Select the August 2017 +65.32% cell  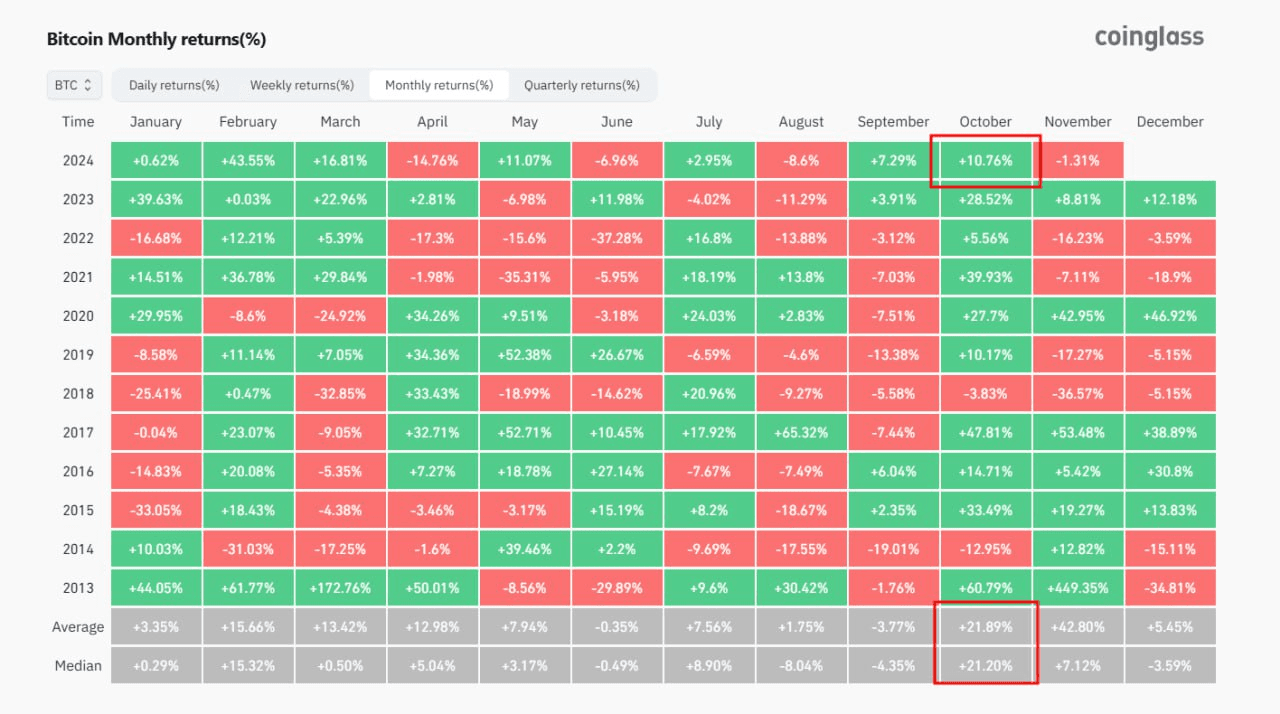(x=801, y=432)
